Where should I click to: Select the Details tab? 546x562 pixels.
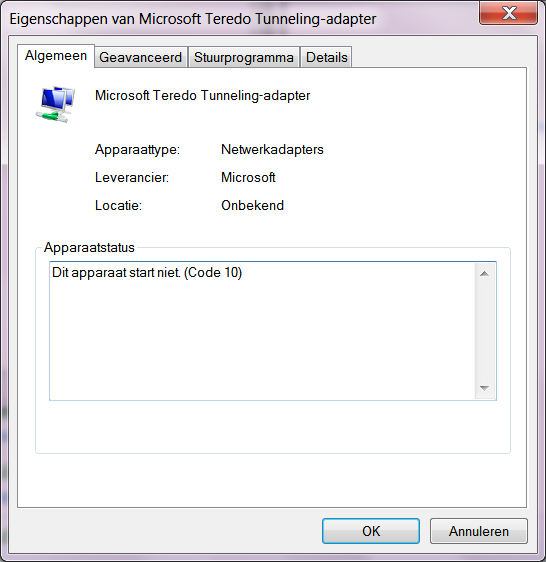[x=326, y=57]
